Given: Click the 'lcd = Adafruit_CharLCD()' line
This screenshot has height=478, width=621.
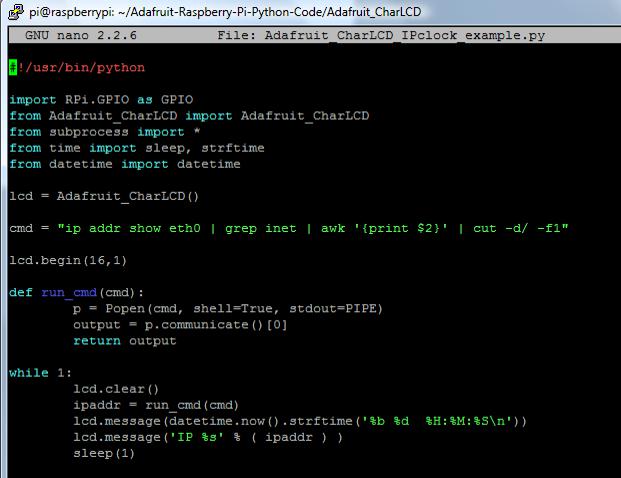Looking at the screenshot, I should [x=104, y=196].
